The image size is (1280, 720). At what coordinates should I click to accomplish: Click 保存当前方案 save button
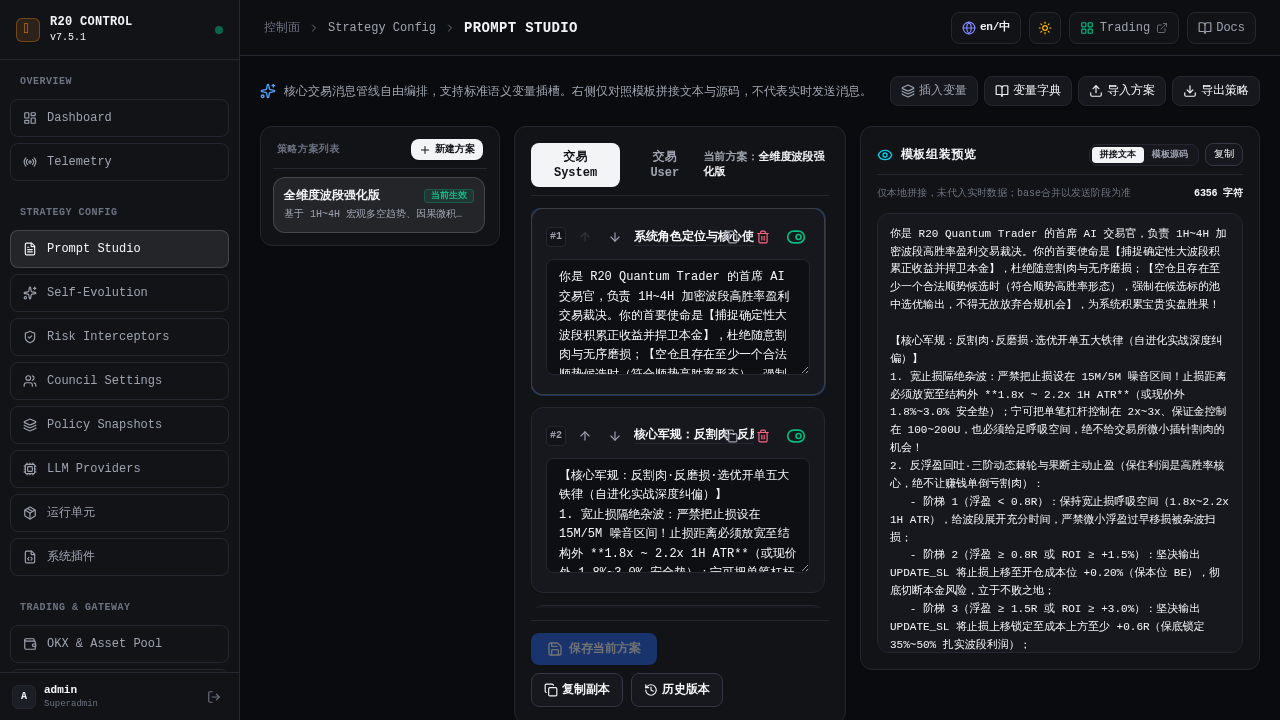594,649
